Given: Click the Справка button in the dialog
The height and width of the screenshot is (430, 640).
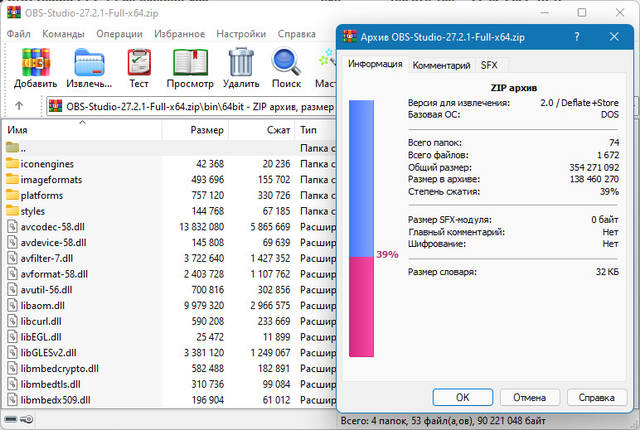Looking at the screenshot, I should 596,397.
